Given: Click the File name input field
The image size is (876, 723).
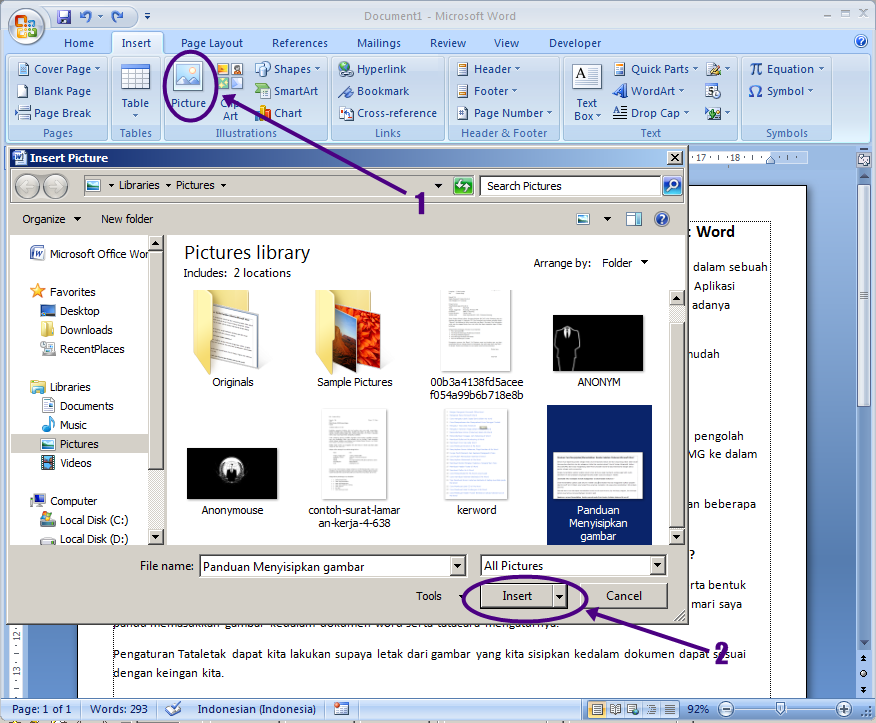Looking at the screenshot, I should click(x=326, y=566).
